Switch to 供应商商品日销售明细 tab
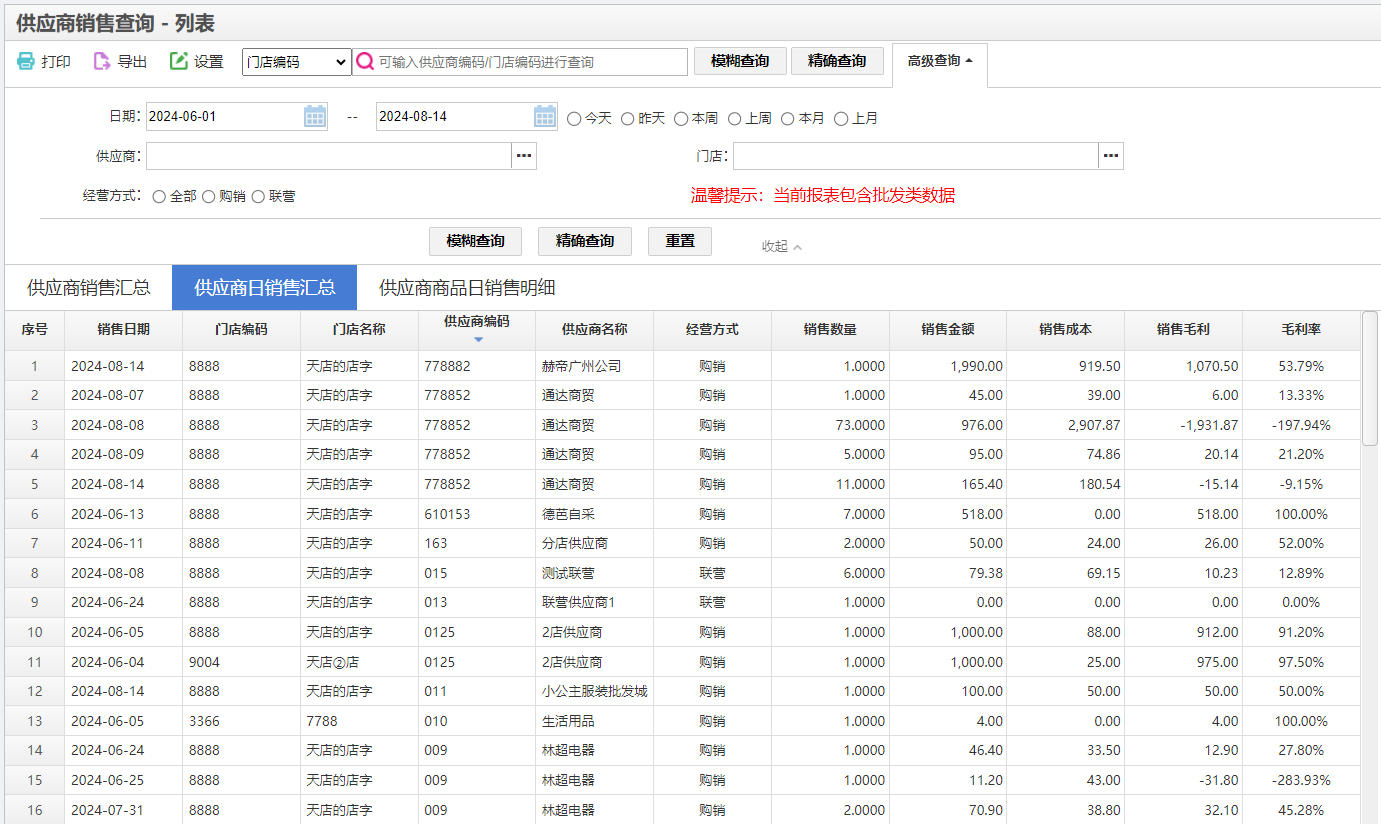1381x824 pixels. click(467, 288)
